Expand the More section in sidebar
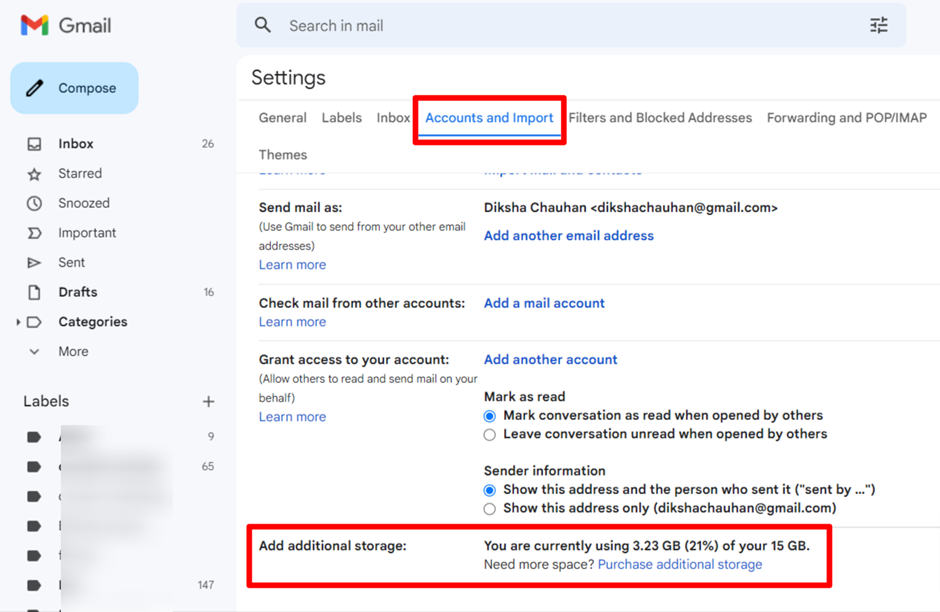The height and width of the screenshot is (612, 940). [73, 351]
